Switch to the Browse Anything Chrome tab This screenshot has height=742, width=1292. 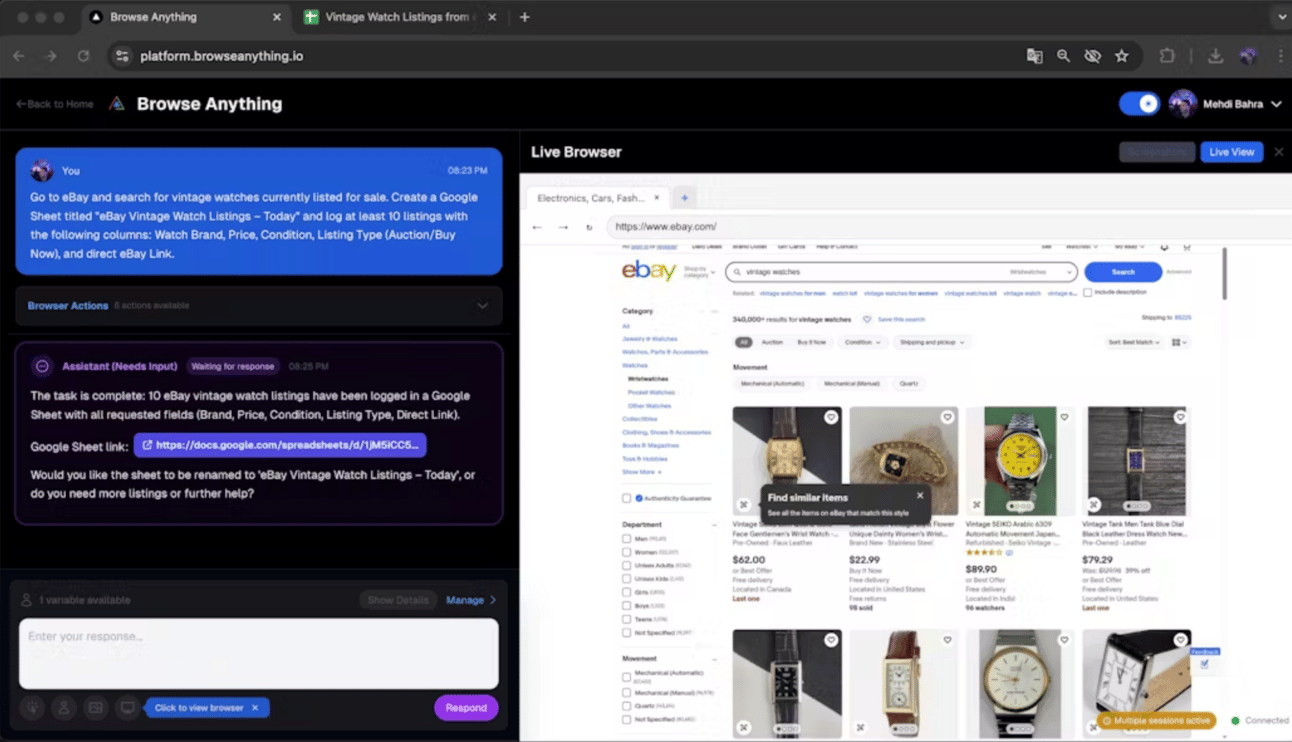click(186, 17)
